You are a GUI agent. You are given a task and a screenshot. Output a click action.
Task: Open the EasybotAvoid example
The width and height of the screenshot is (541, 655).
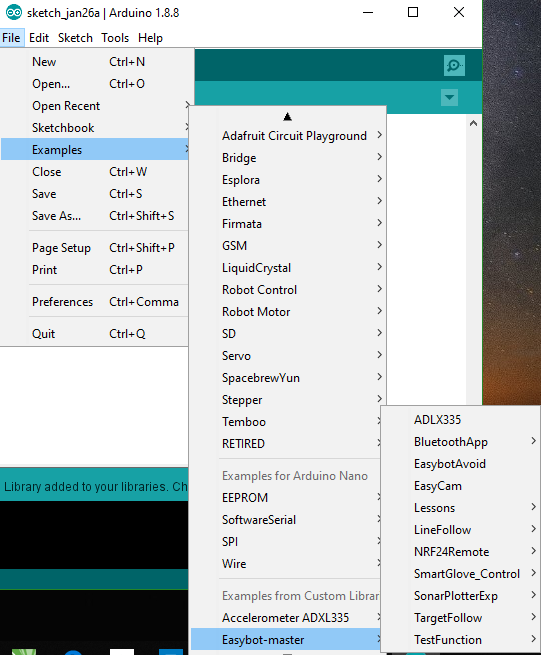(461, 464)
